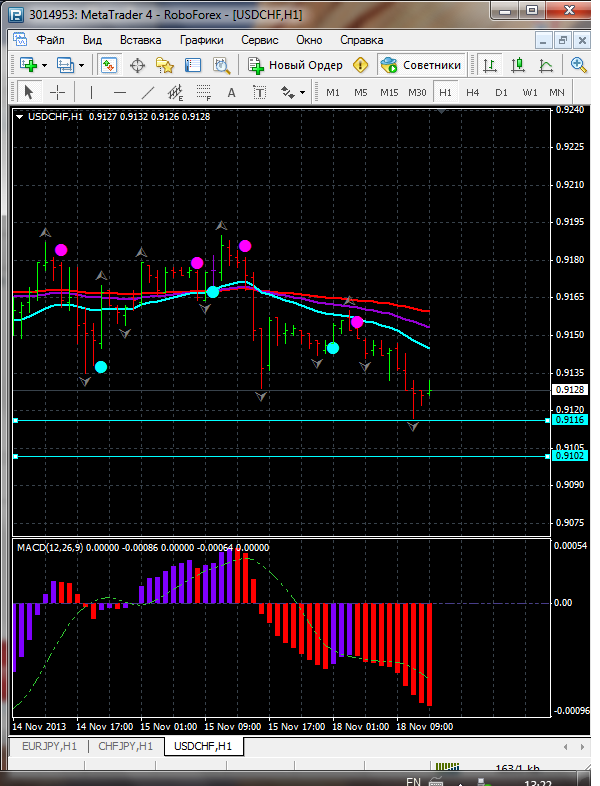Viewport: 600px width, 786px height.
Task: Select the vertical line drawing tool
Action: pyautogui.click(x=91, y=92)
